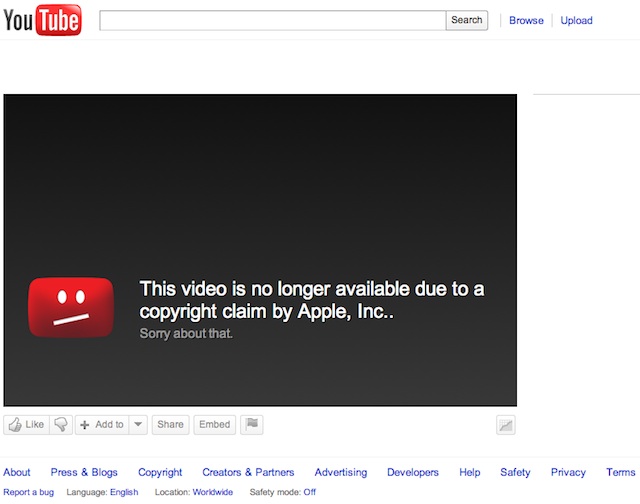640x504 pixels.
Task: Click the Report a bug link
Action: click(29, 492)
